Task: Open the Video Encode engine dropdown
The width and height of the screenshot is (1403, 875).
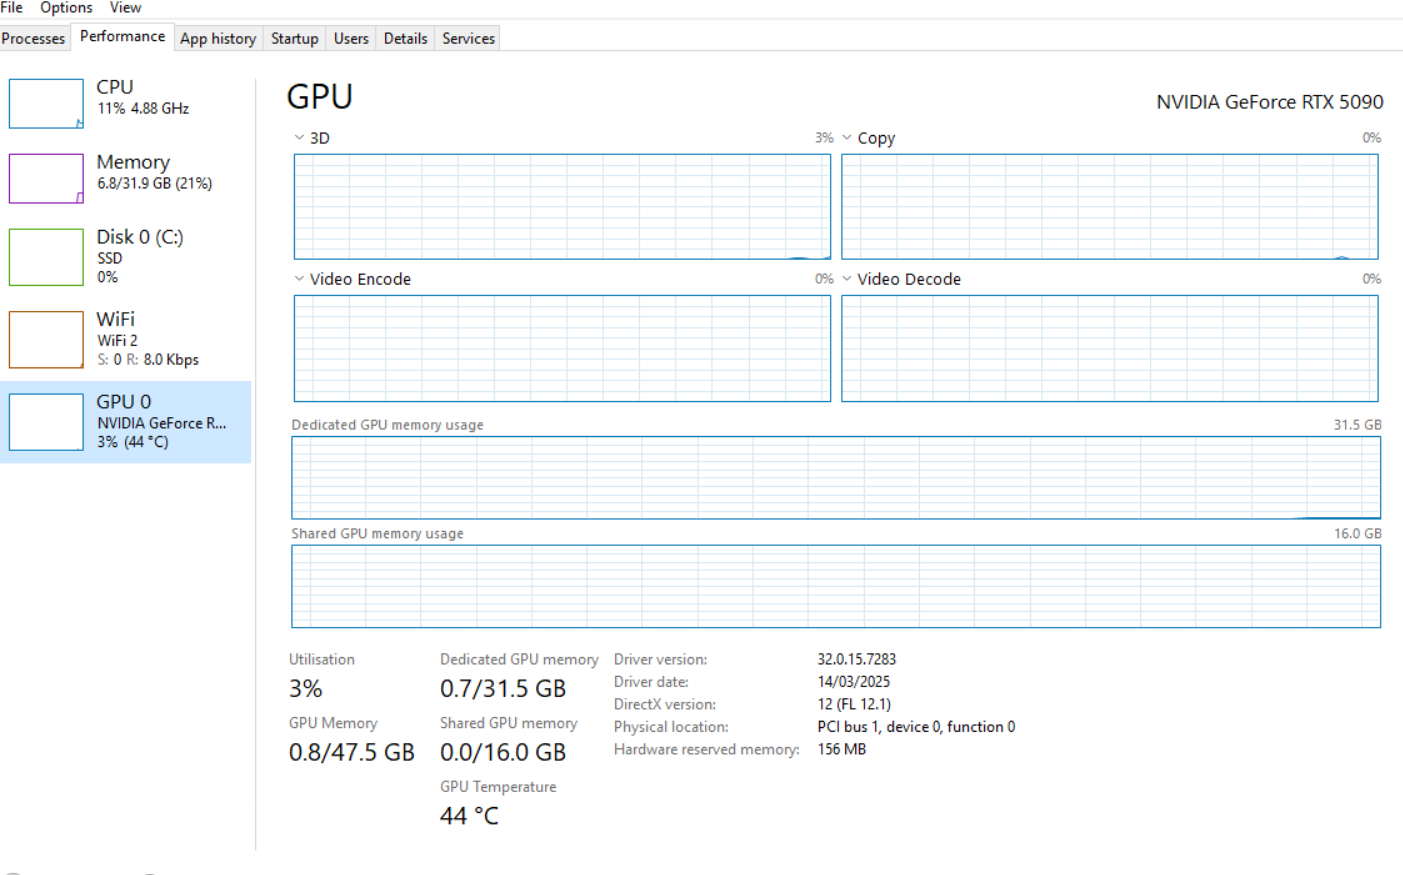Action: coord(299,279)
